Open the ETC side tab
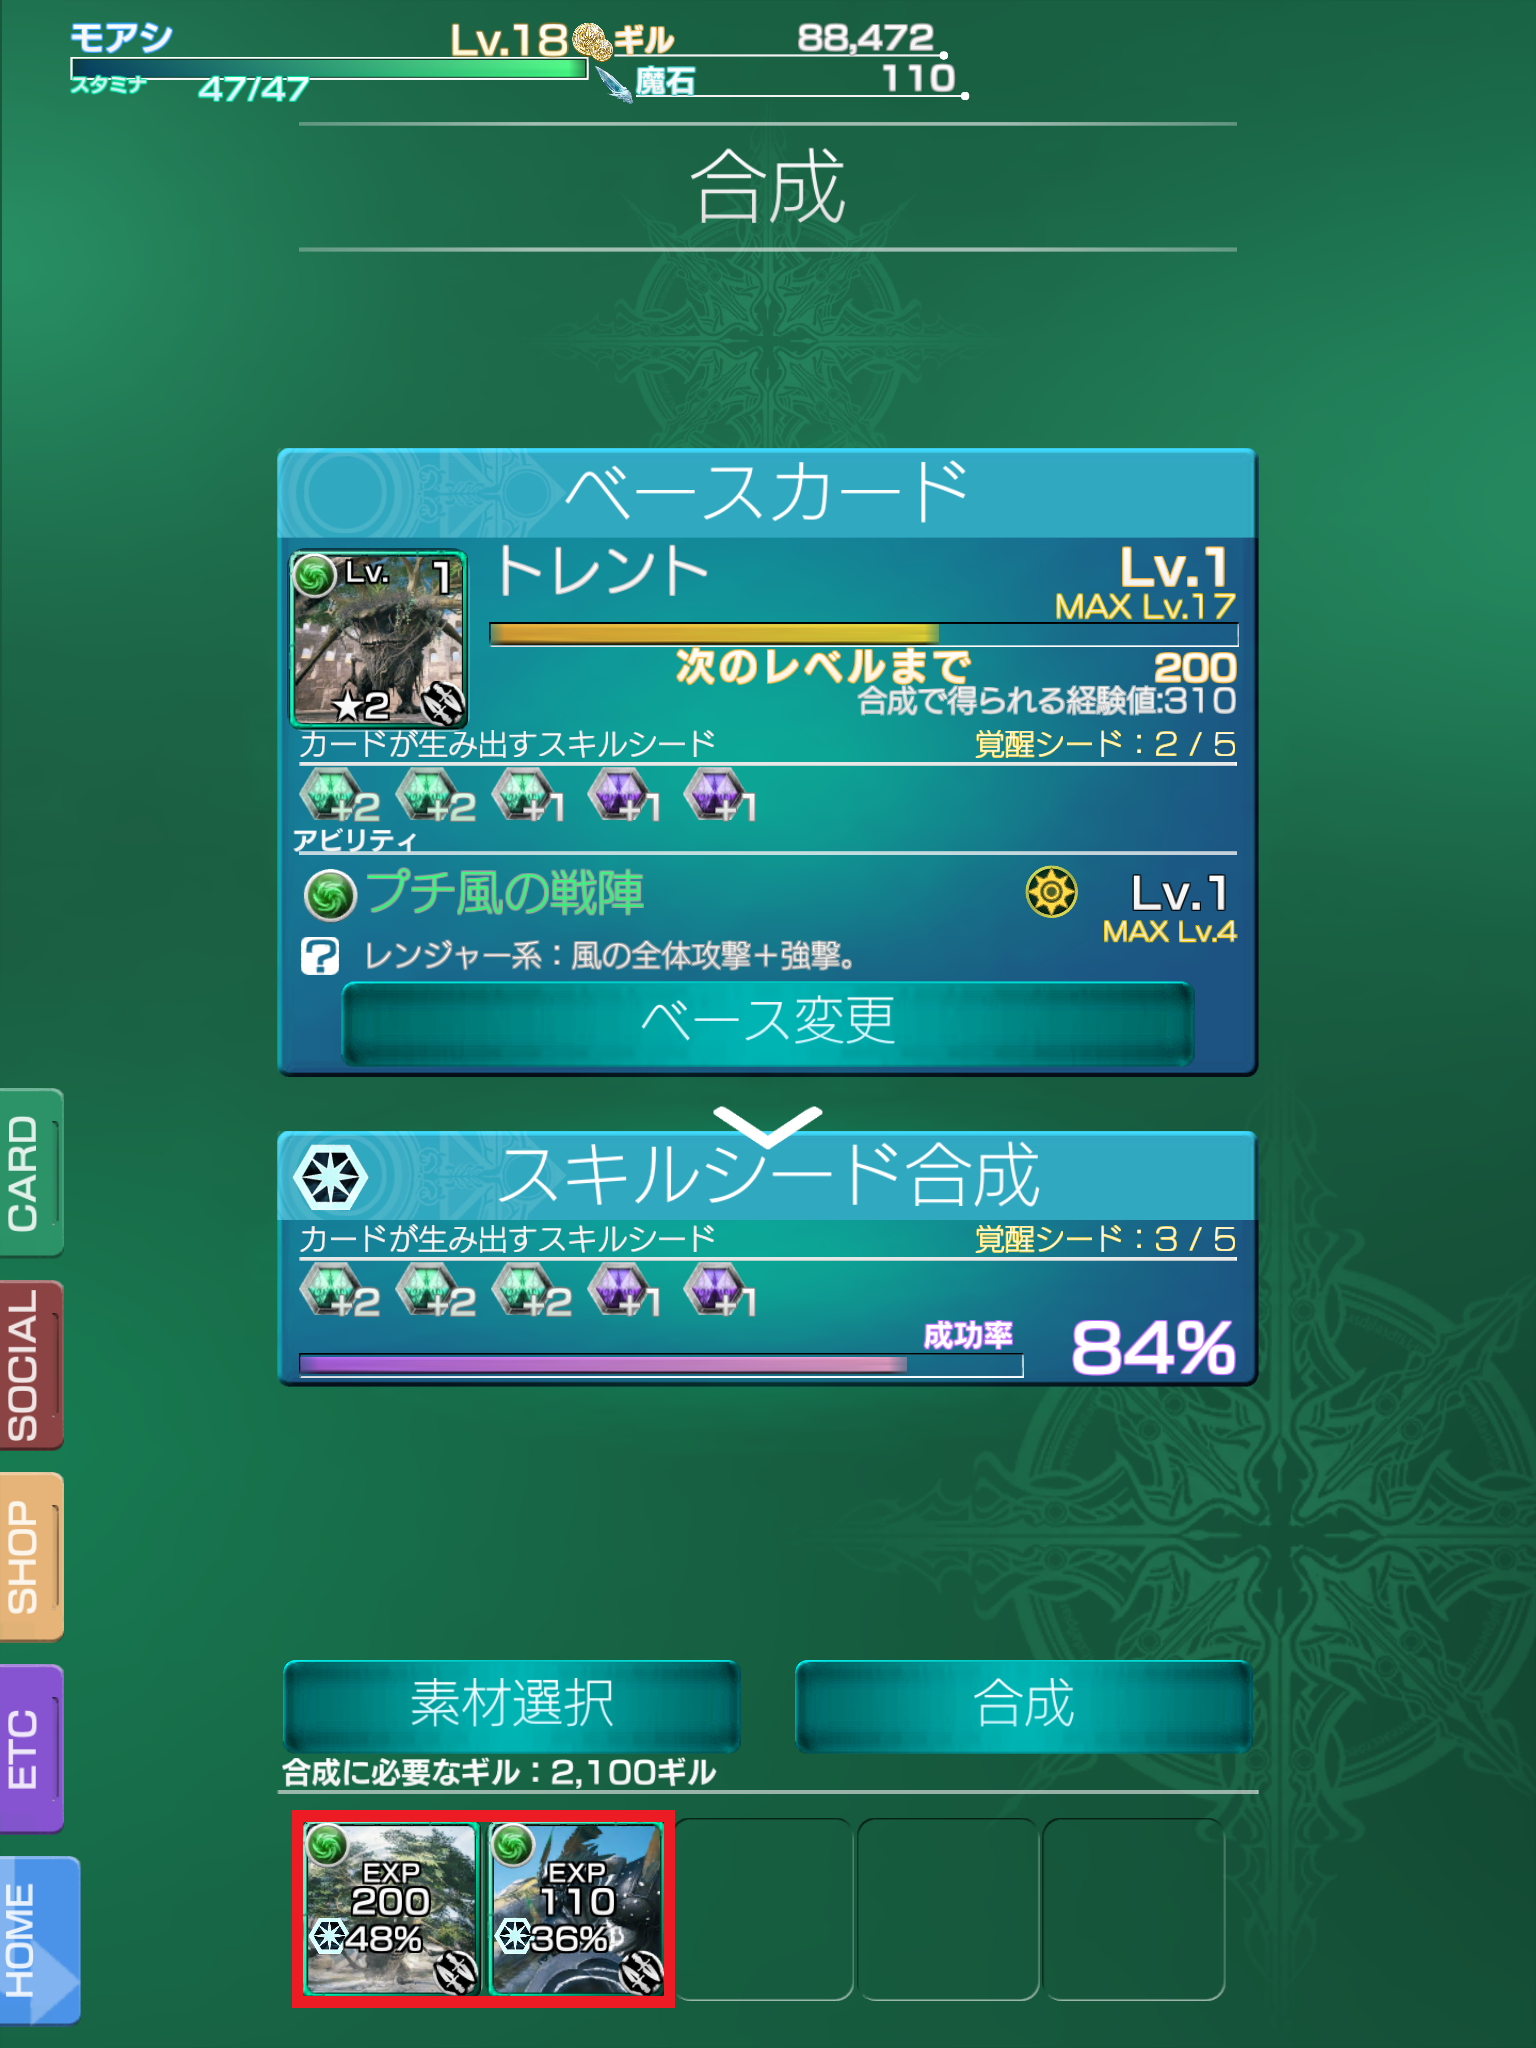This screenshot has width=1536, height=2048. (31, 1749)
